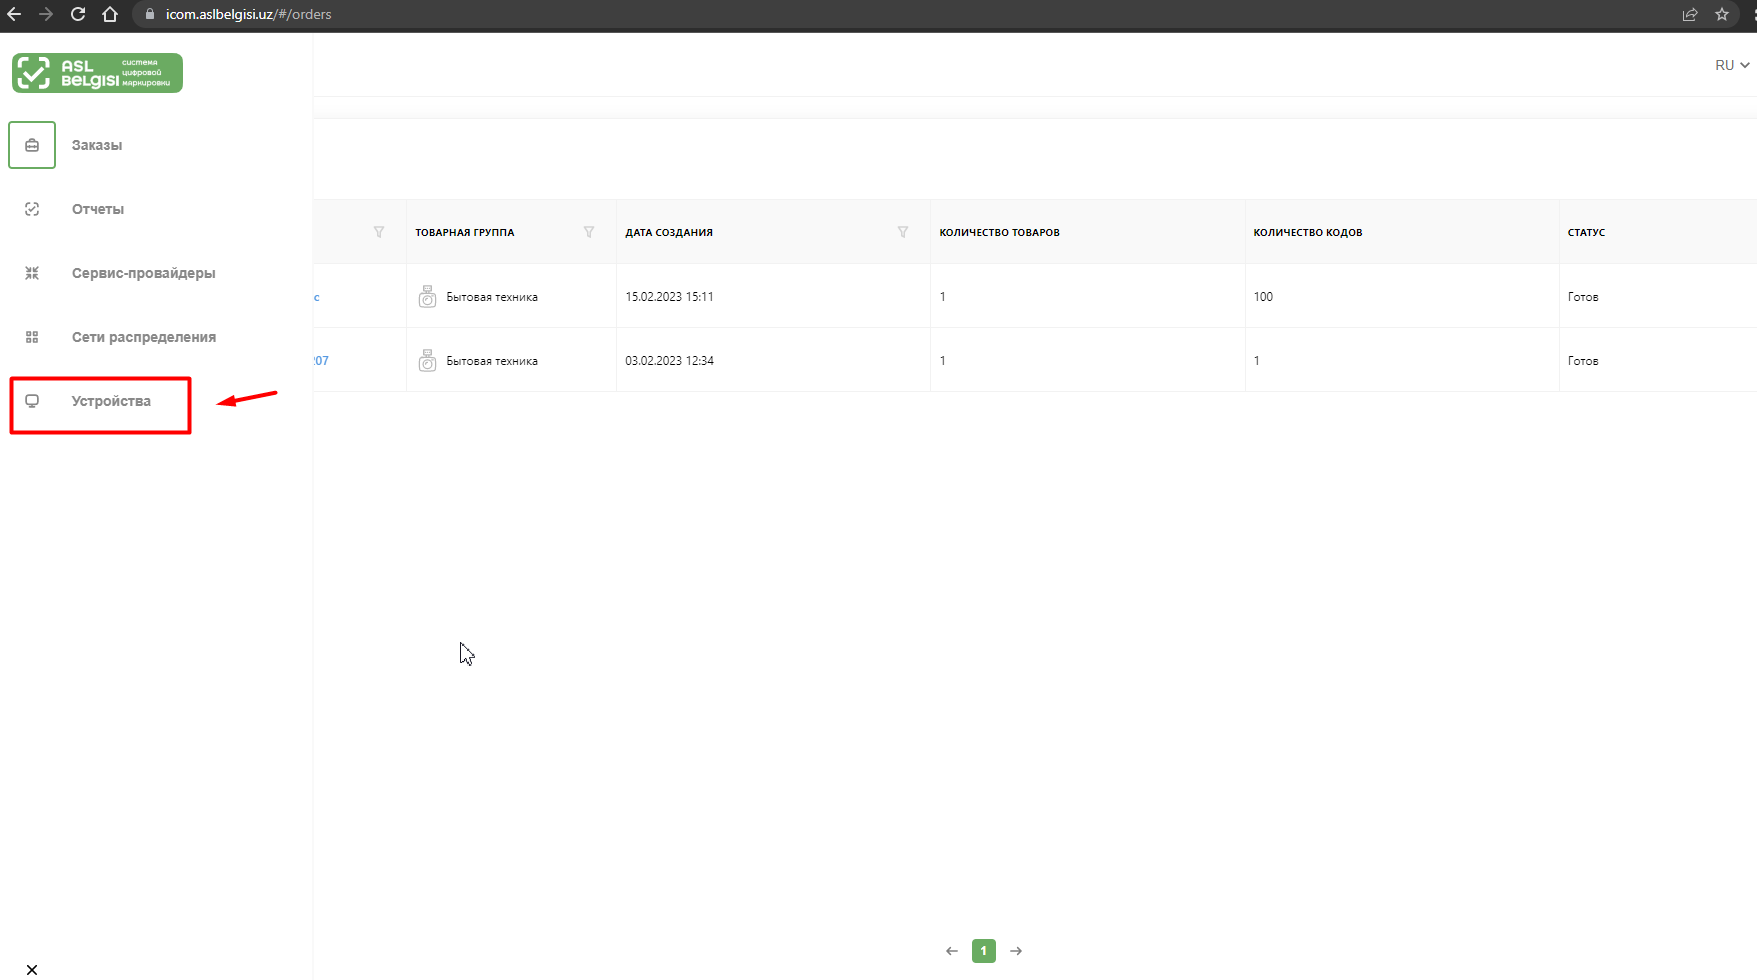Bookmark page with star icon

(1722, 14)
